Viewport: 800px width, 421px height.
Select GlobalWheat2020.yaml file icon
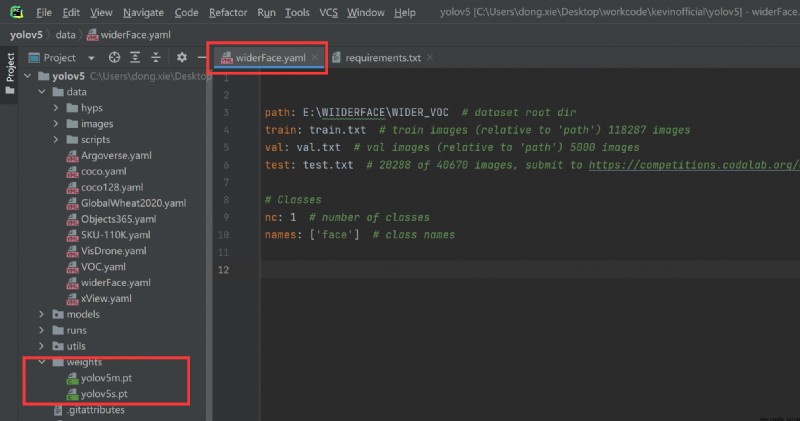(x=72, y=204)
